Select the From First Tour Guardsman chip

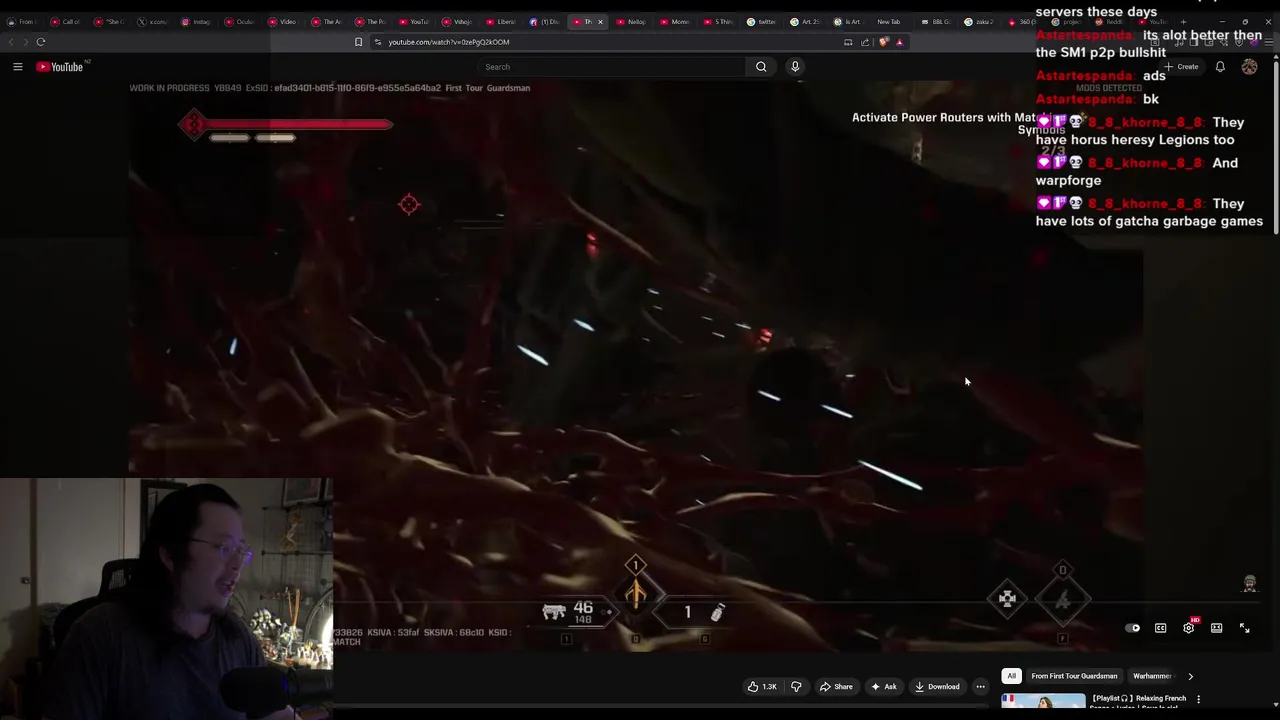tap(1074, 676)
